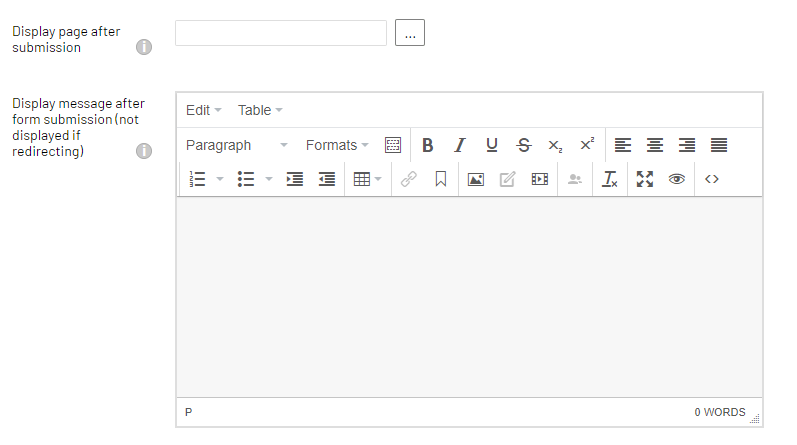Click the "..." page browse button
The height and width of the screenshot is (445, 797).
tap(410, 33)
